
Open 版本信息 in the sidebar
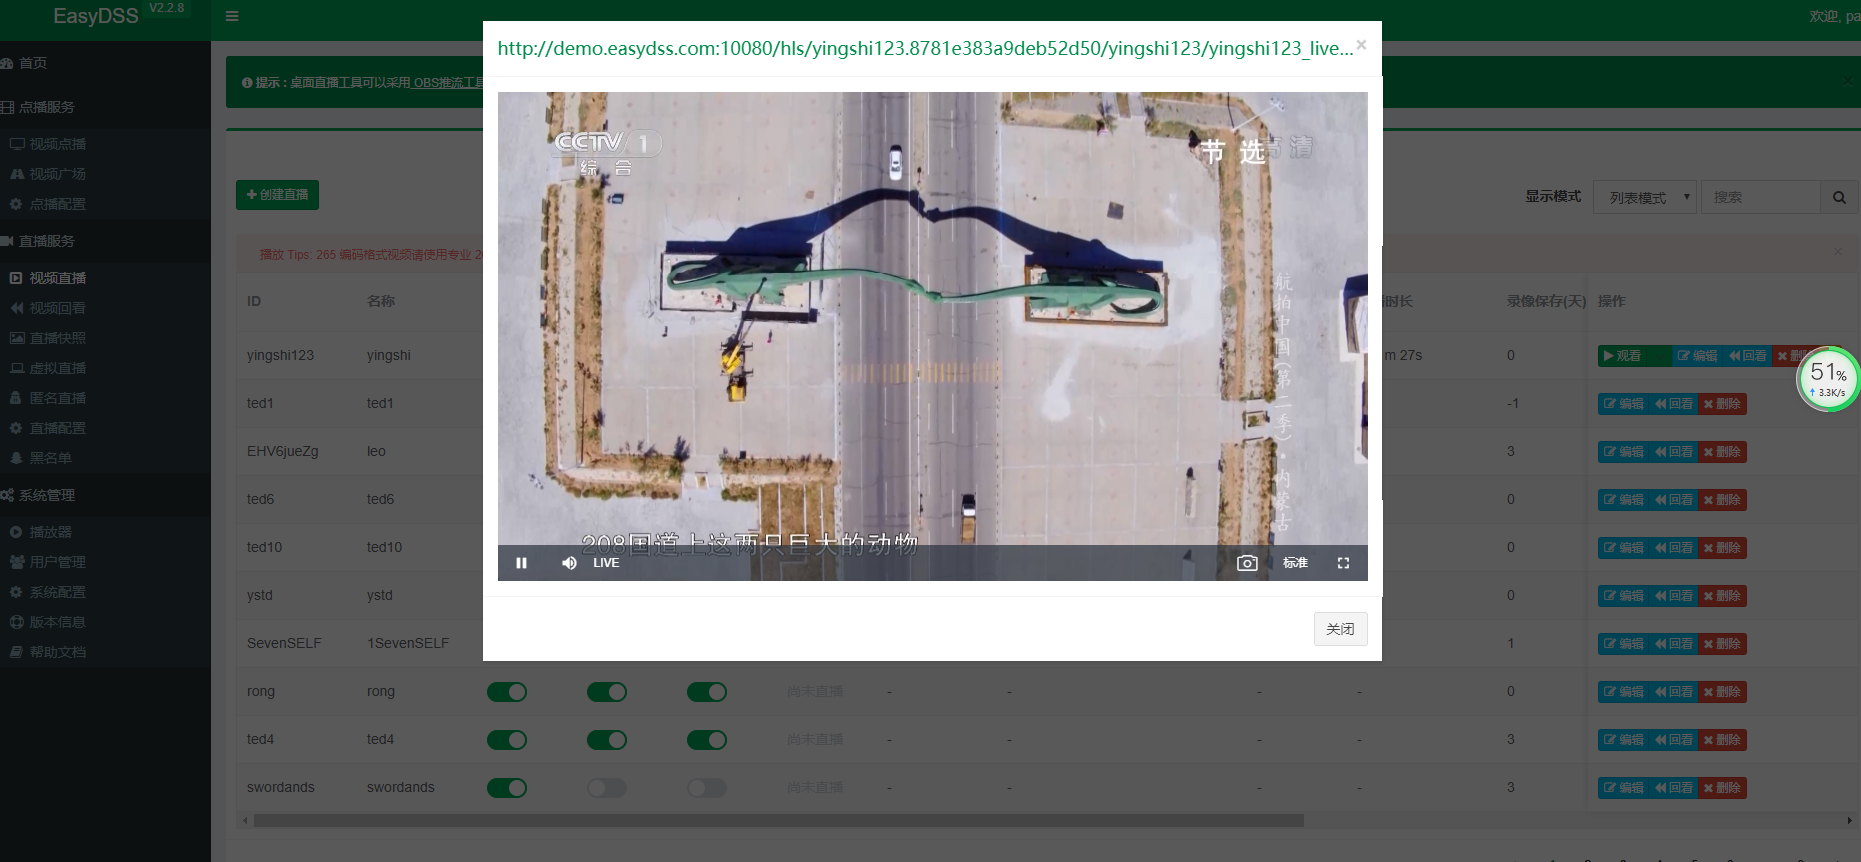(57, 622)
